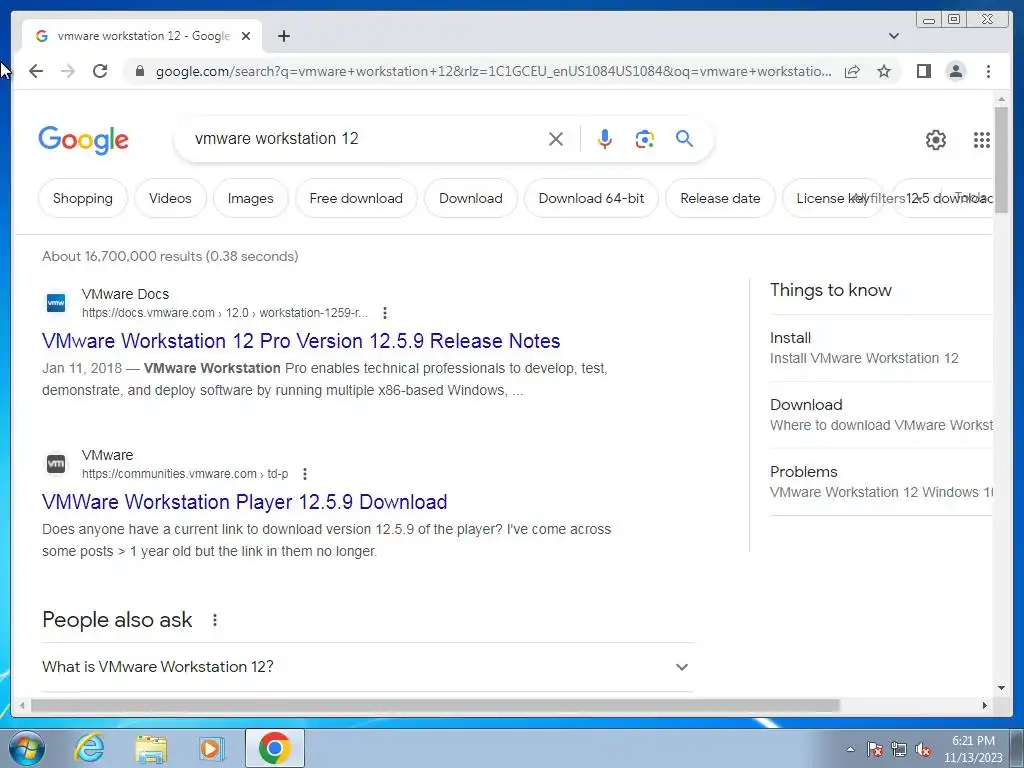Open the People also ask options menu
The height and width of the screenshot is (768, 1024).
pos(215,620)
